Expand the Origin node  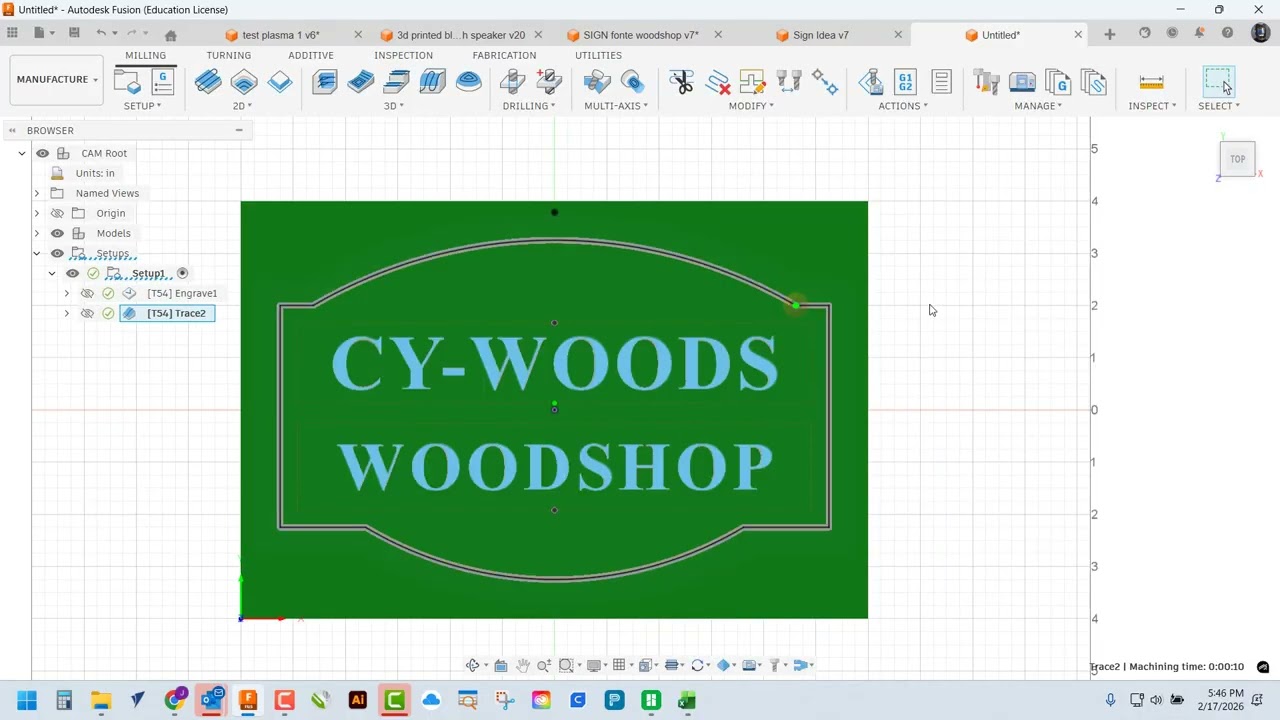click(x=37, y=213)
